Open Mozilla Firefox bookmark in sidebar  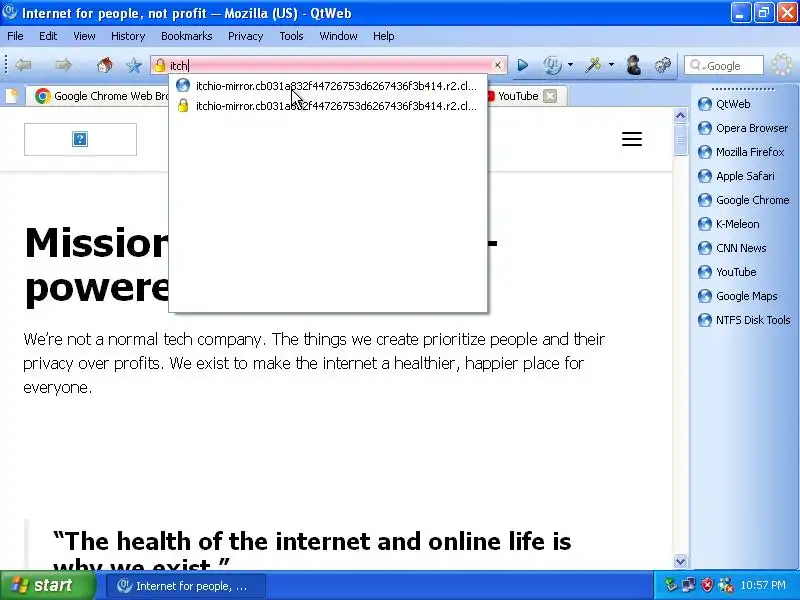741,152
